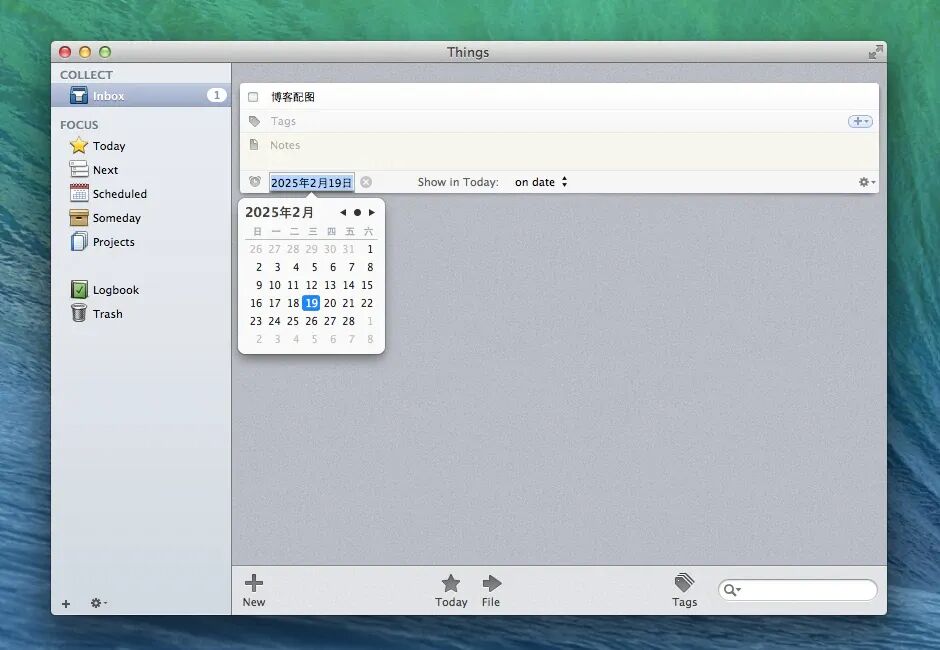This screenshot has width=940, height=650.
Task: Click the notes document icon
Action: tap(254, 145)
